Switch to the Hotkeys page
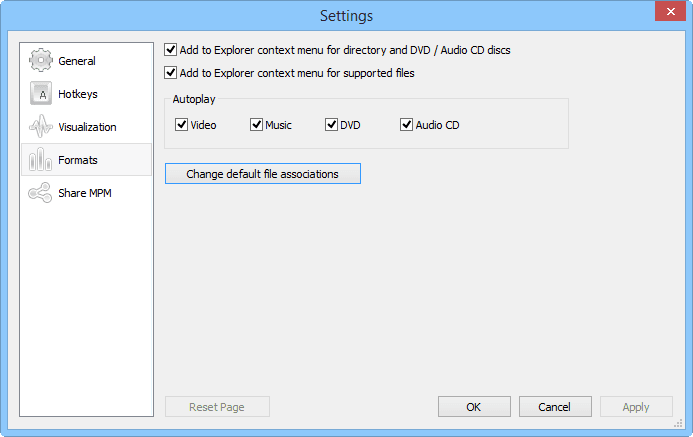The width and height of the screenshot is (693, 437). pos(78,94)
